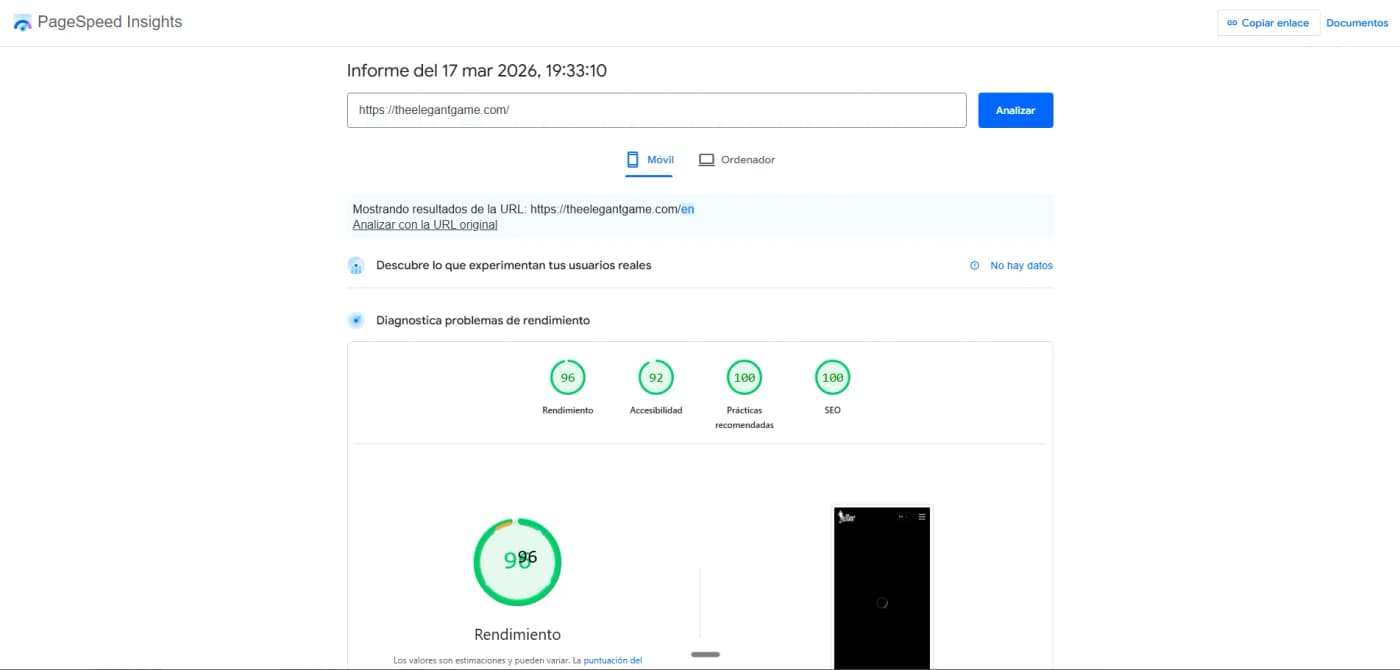This screenshot has height=670, width=1400.
Task: Click the large Rendimiento gauge showing 96
Action: (517, 561)
